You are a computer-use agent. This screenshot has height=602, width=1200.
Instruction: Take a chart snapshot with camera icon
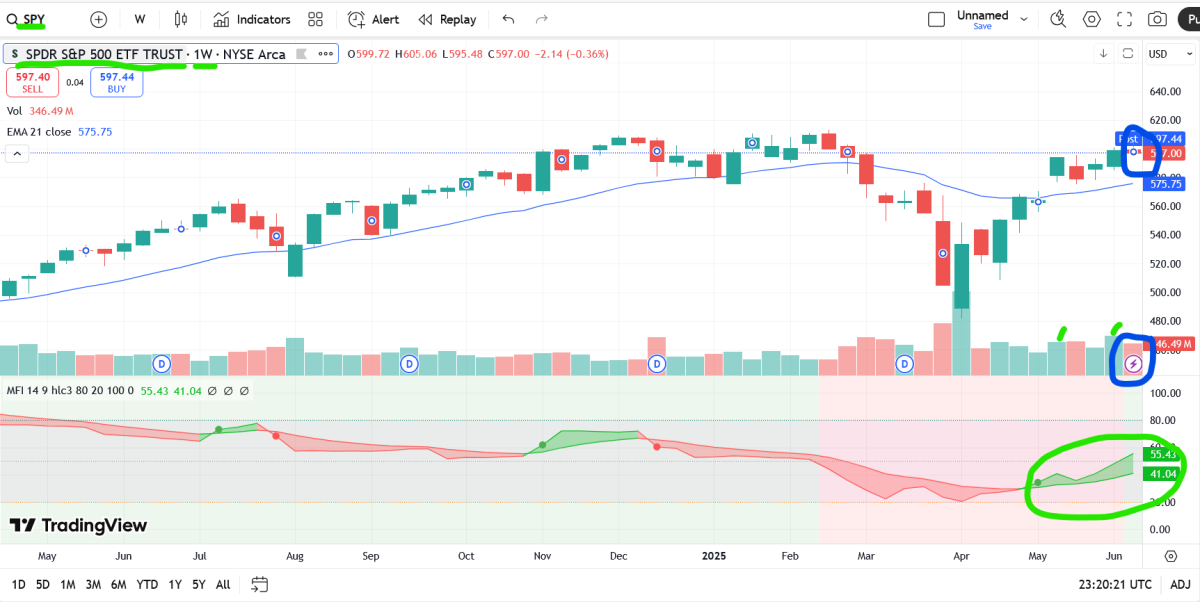click(1157, 19)
